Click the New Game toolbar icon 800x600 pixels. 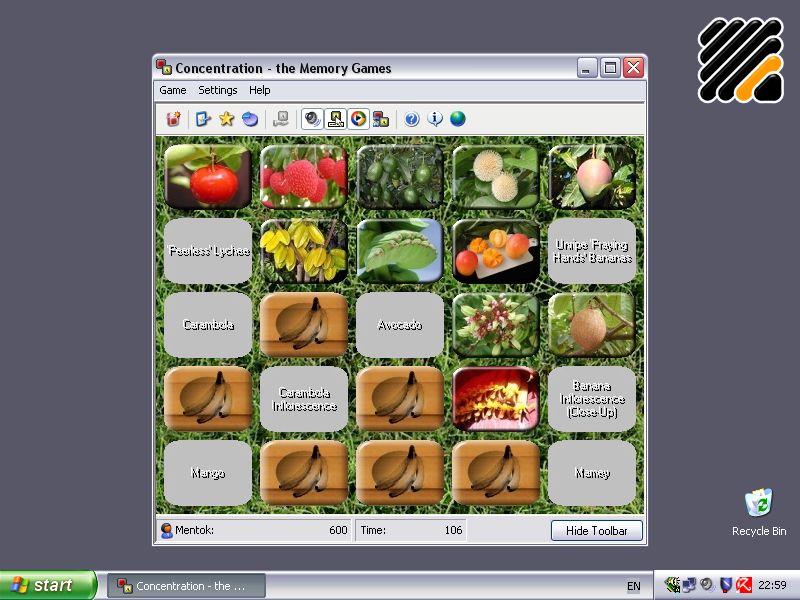click(174, 119)
